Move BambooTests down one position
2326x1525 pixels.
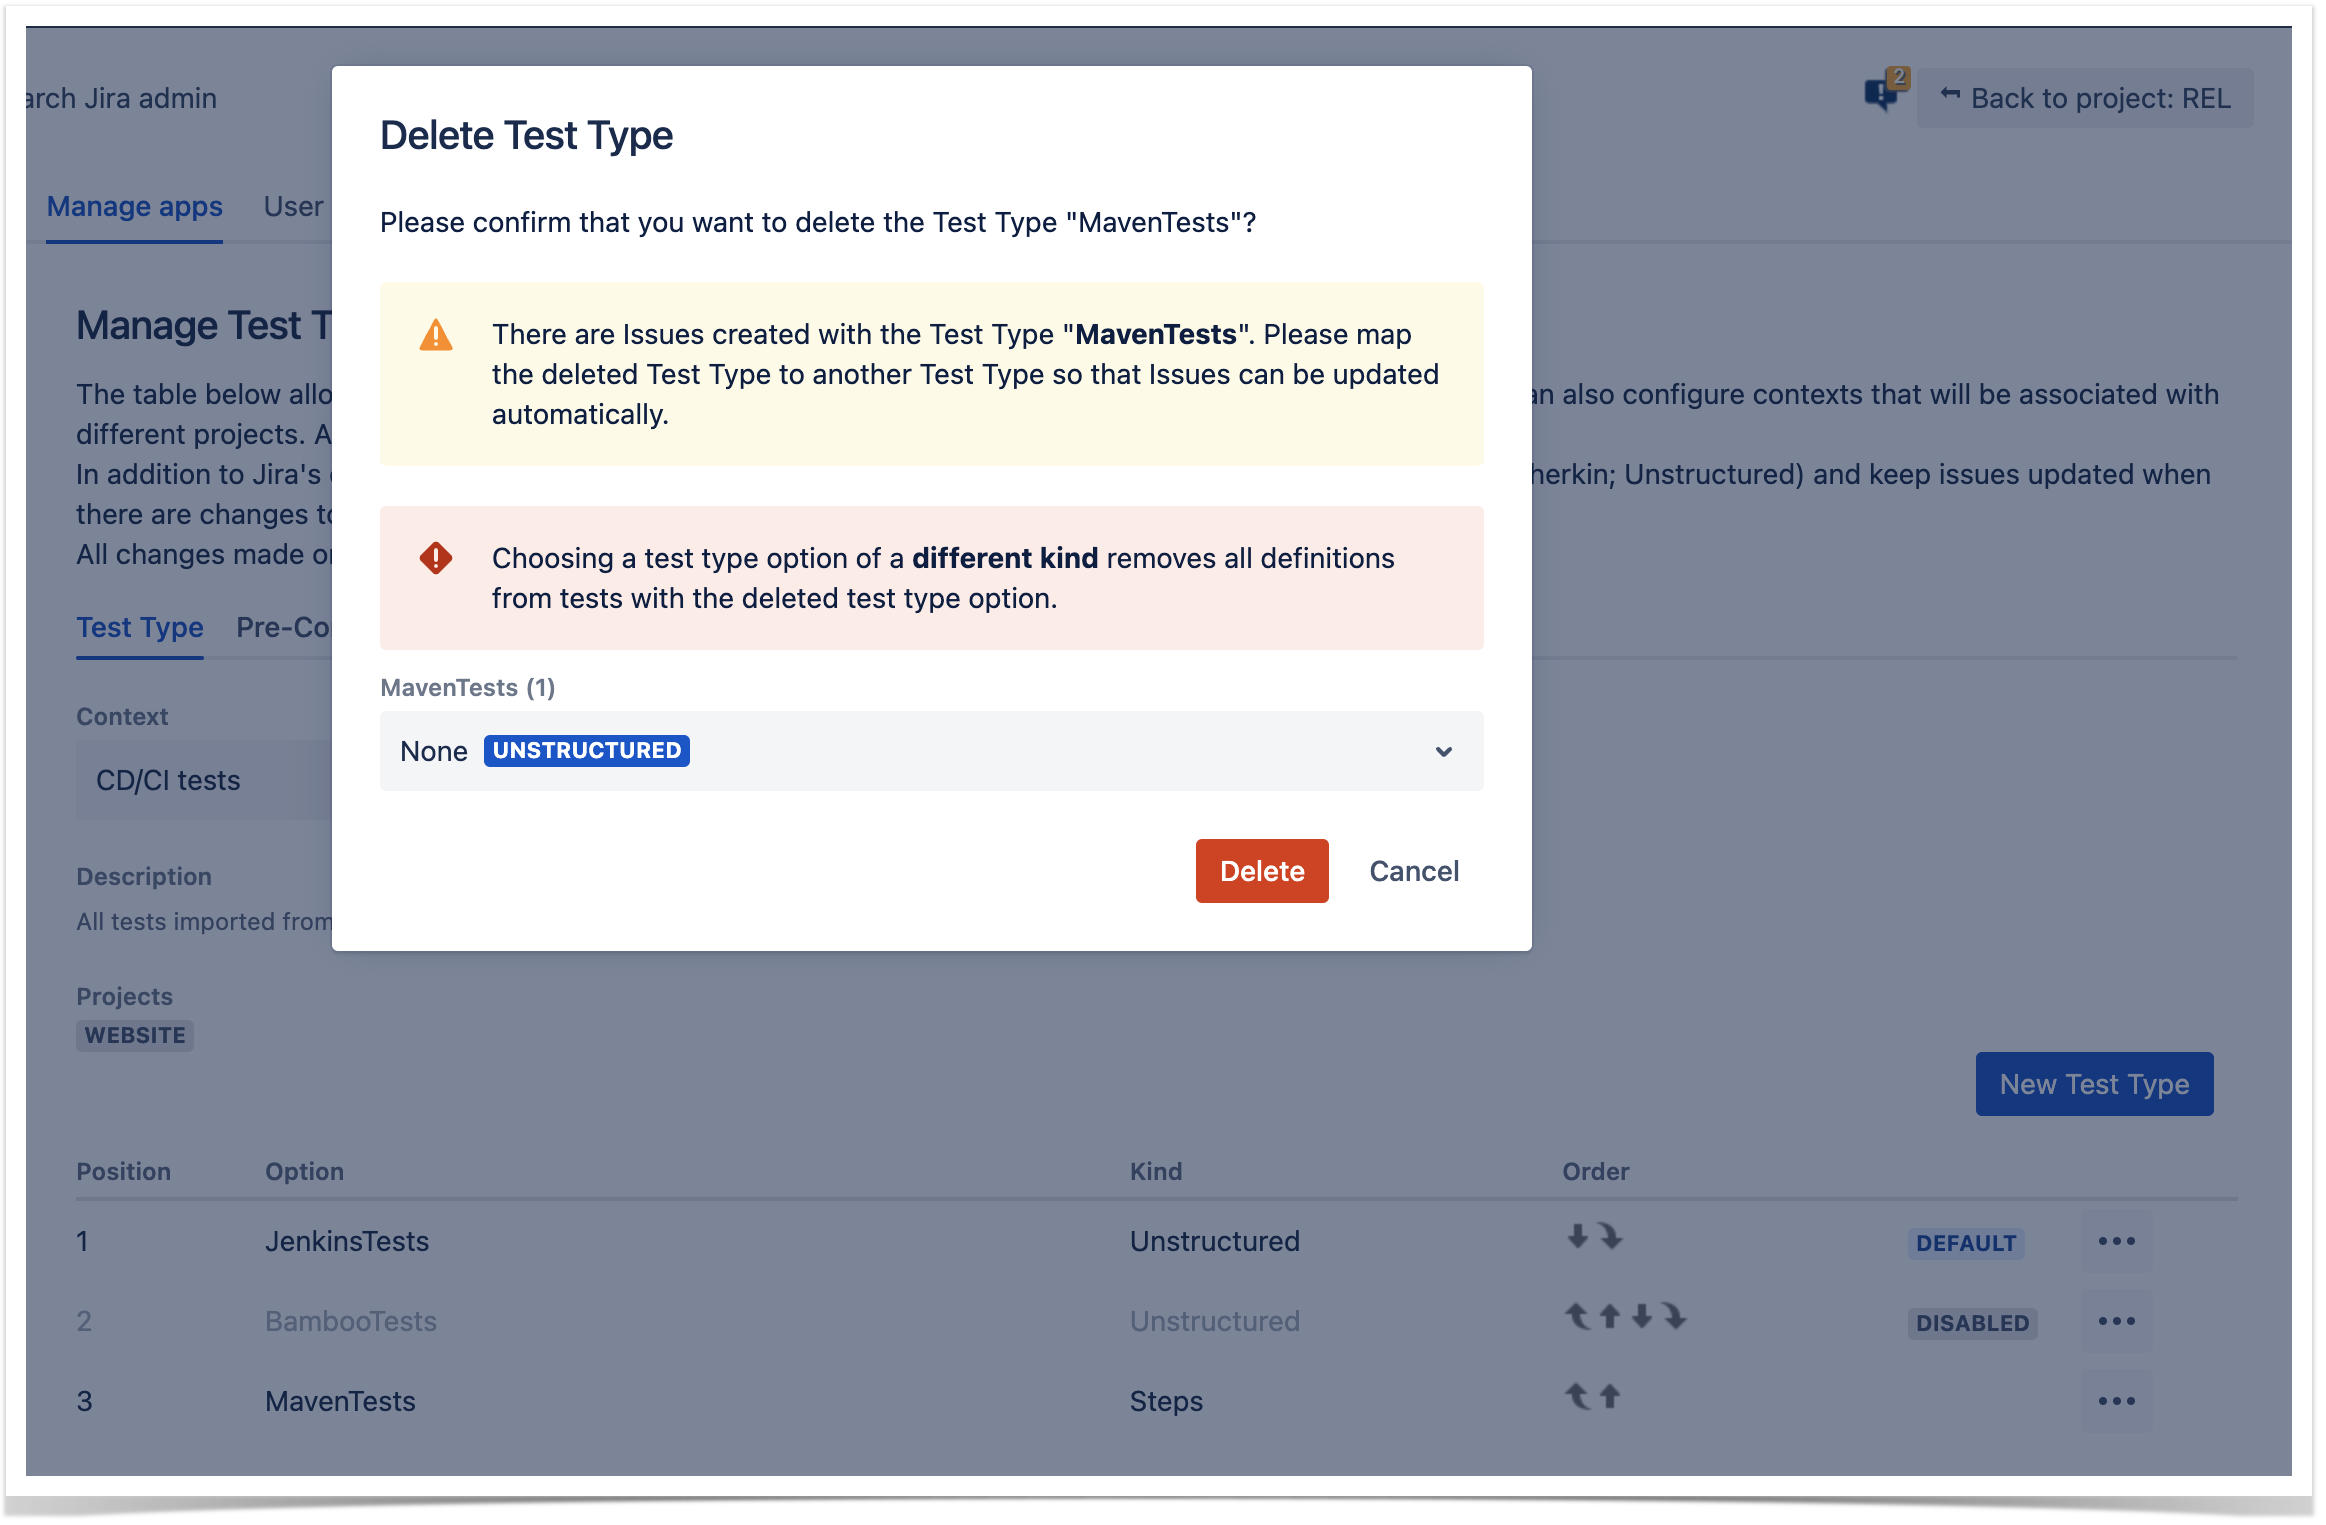tap(1640, 1316)
